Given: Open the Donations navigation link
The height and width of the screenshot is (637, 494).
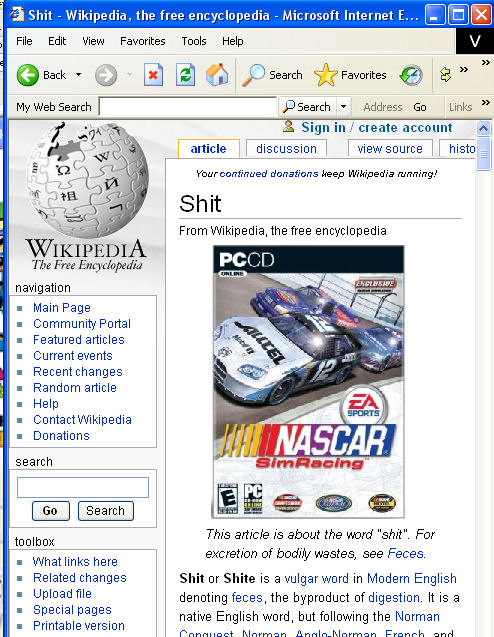Looking at the screenshot, I should pos(61,436).
